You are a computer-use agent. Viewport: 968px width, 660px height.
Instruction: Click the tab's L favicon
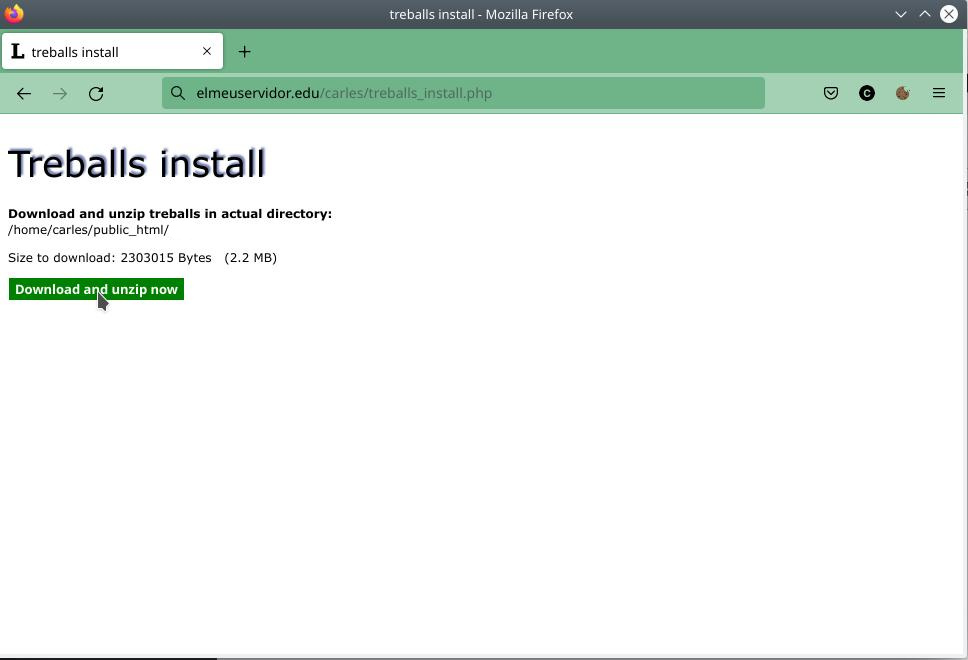[x=18, y=51]
